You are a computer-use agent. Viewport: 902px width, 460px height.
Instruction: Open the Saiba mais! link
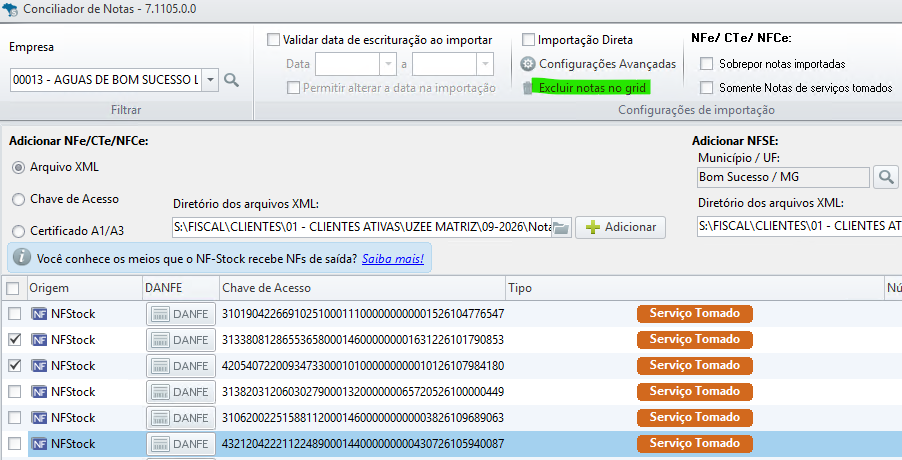393,259
